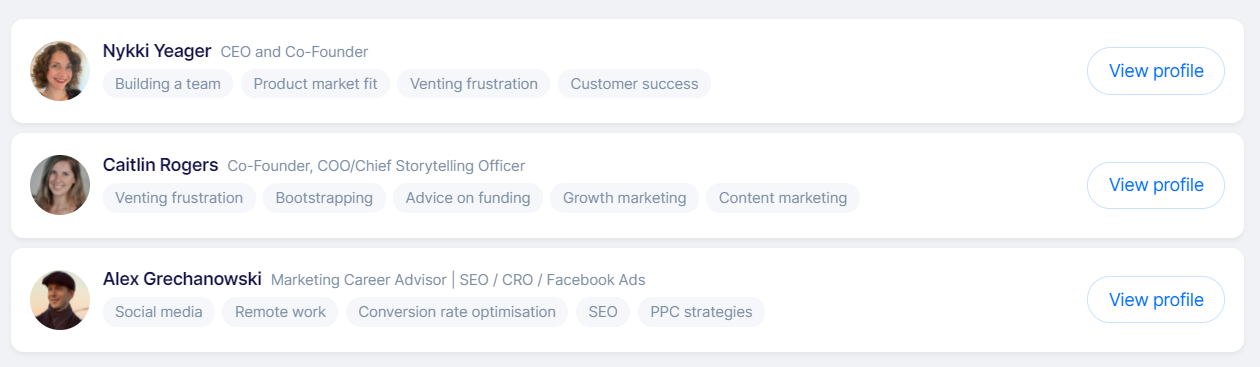Select the Remote work tag
The image size is (1260, 367).
click(280, 312)
